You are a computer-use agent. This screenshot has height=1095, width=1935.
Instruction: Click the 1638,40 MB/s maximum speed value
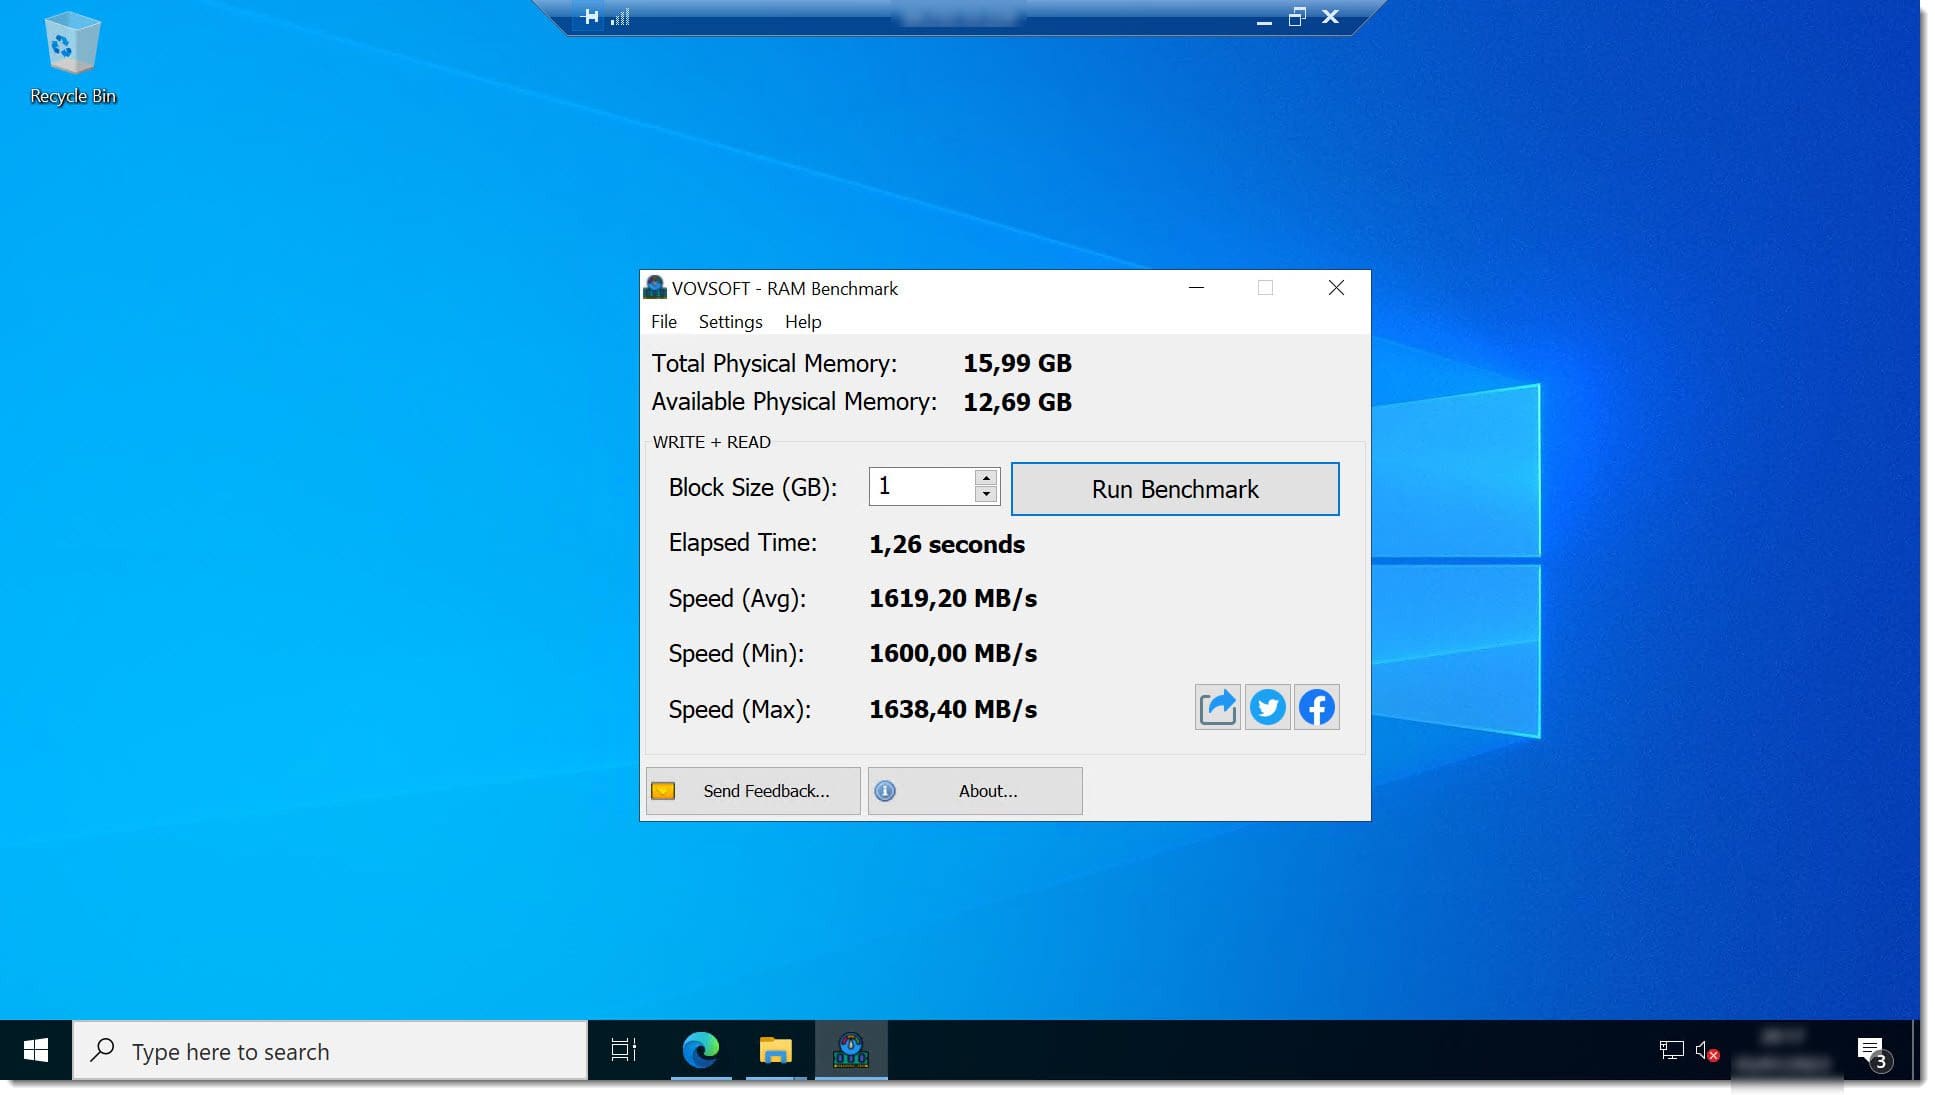(953, 709)
